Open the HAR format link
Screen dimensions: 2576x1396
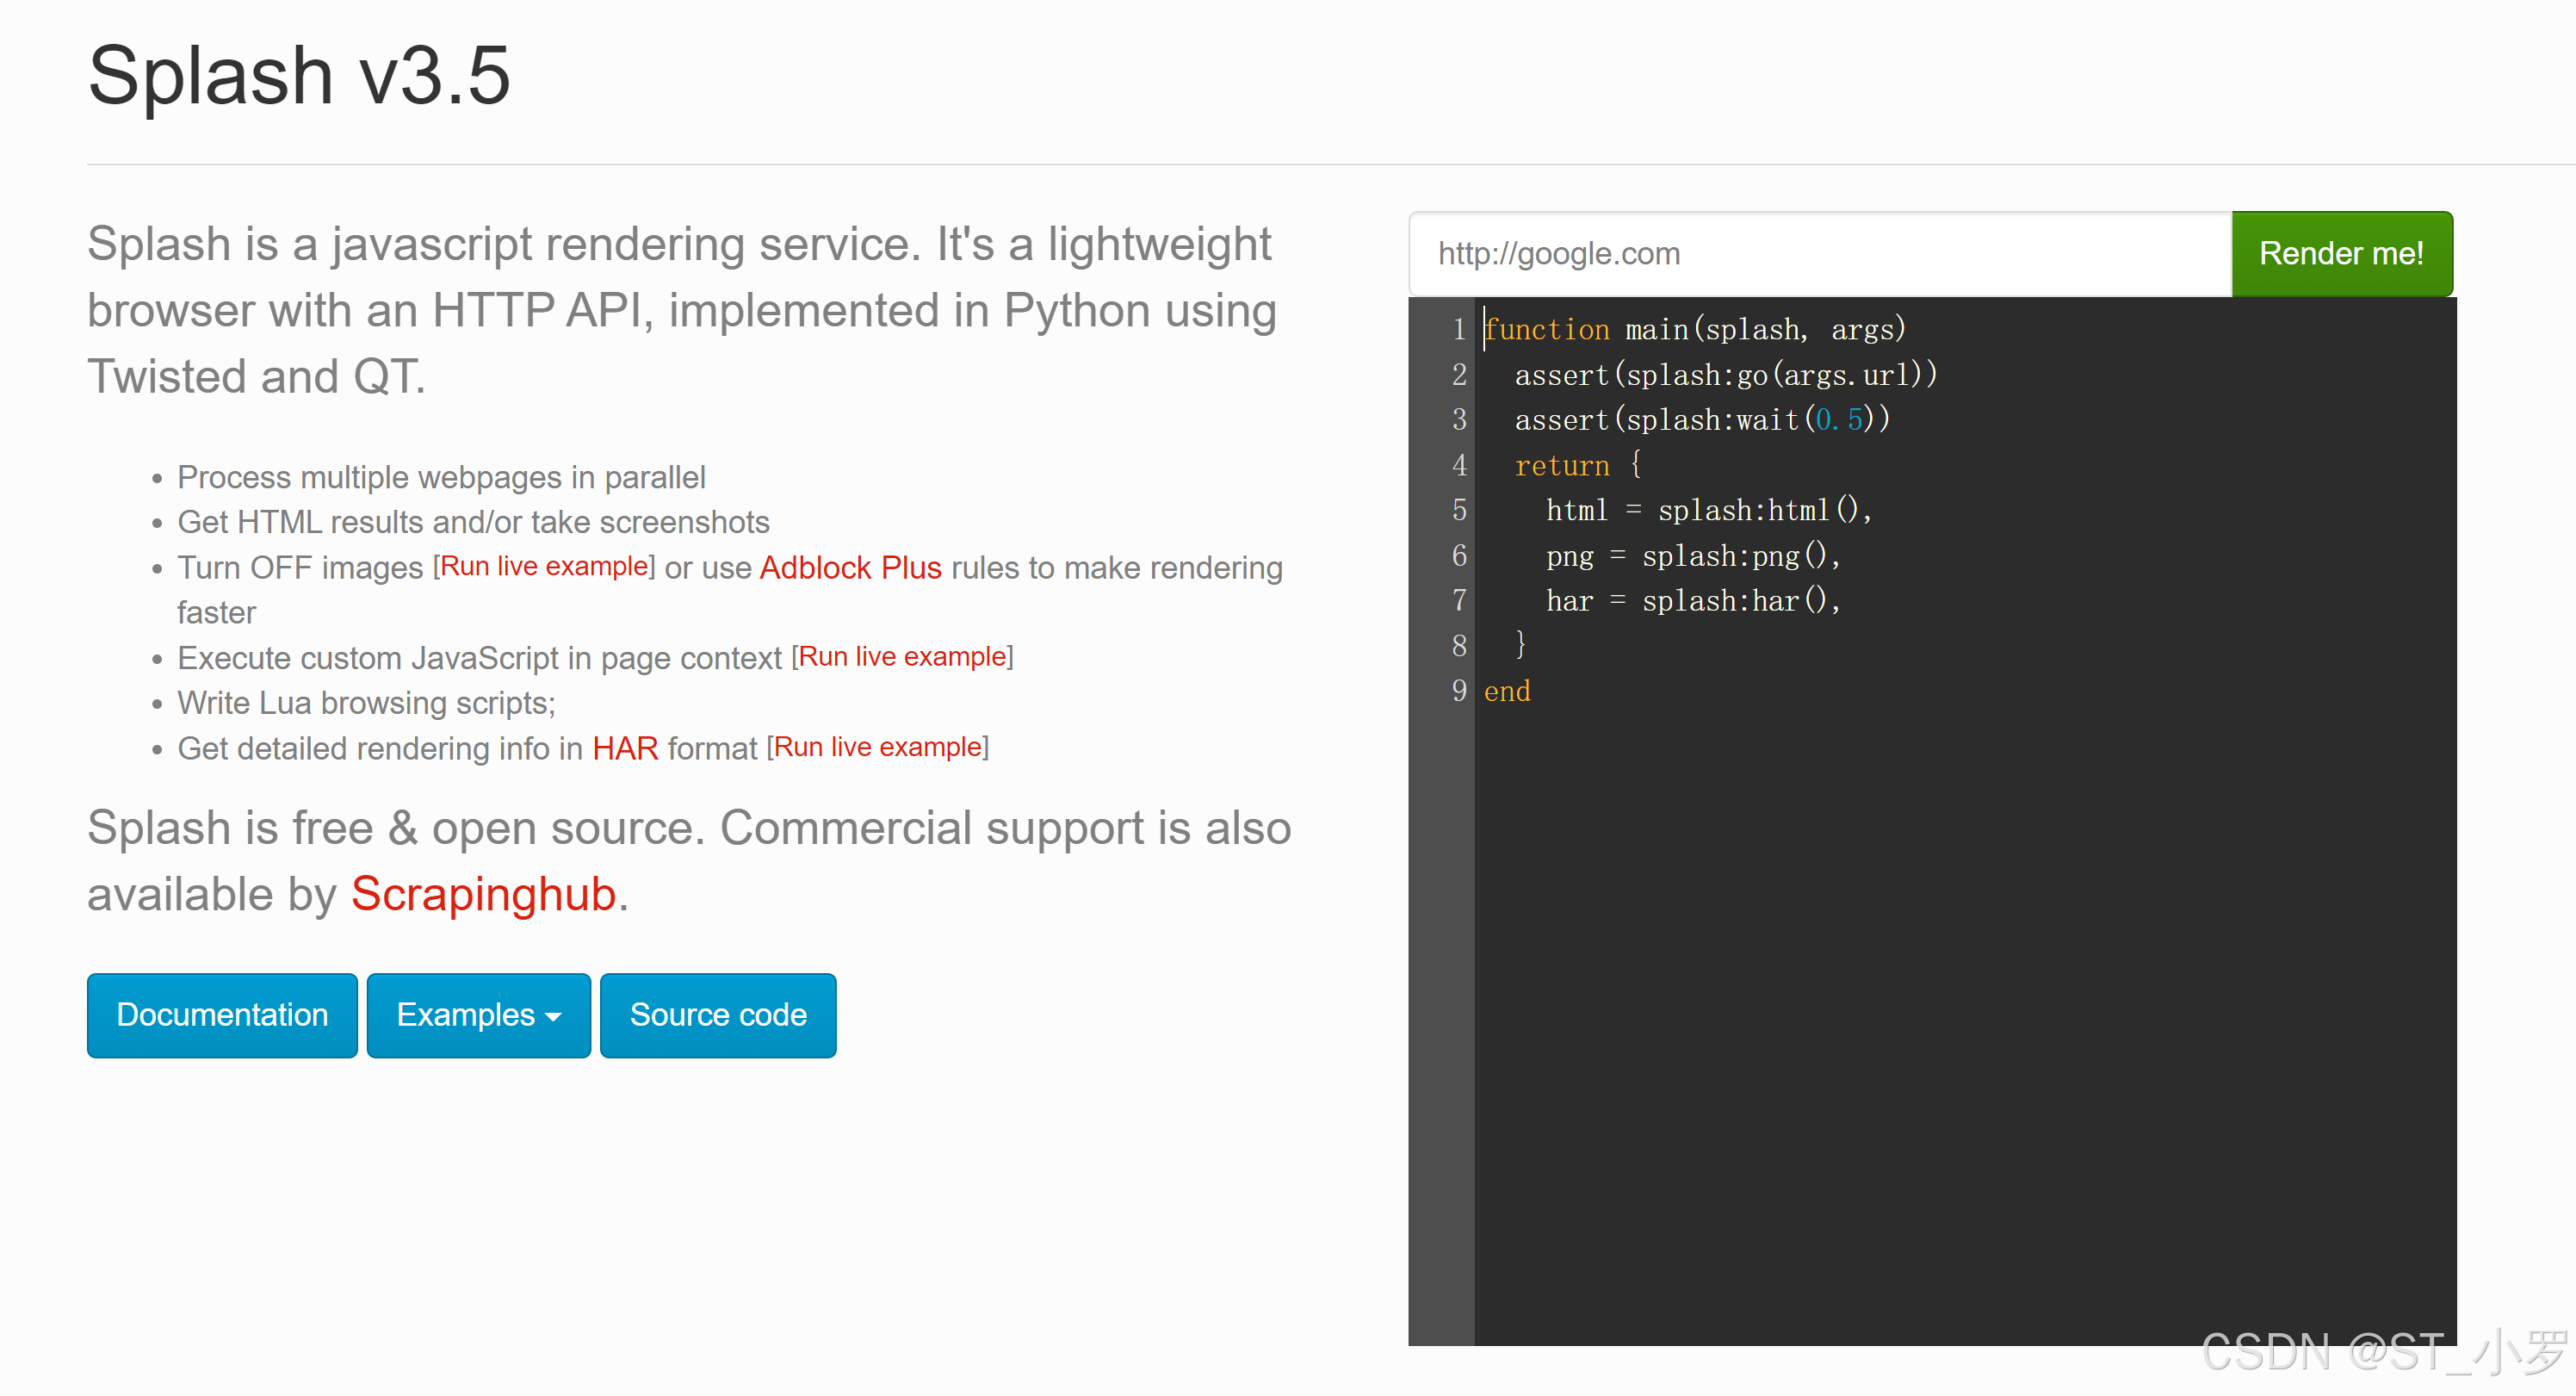[625, 748]
